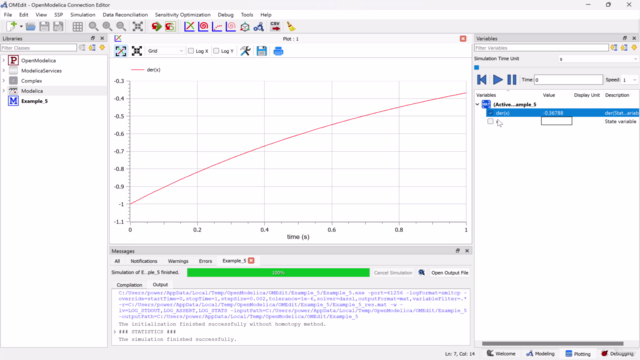Viewport: 640px width, 360px height.
Task: Reset zoom with magnifier icon
Action: (93, 27)
